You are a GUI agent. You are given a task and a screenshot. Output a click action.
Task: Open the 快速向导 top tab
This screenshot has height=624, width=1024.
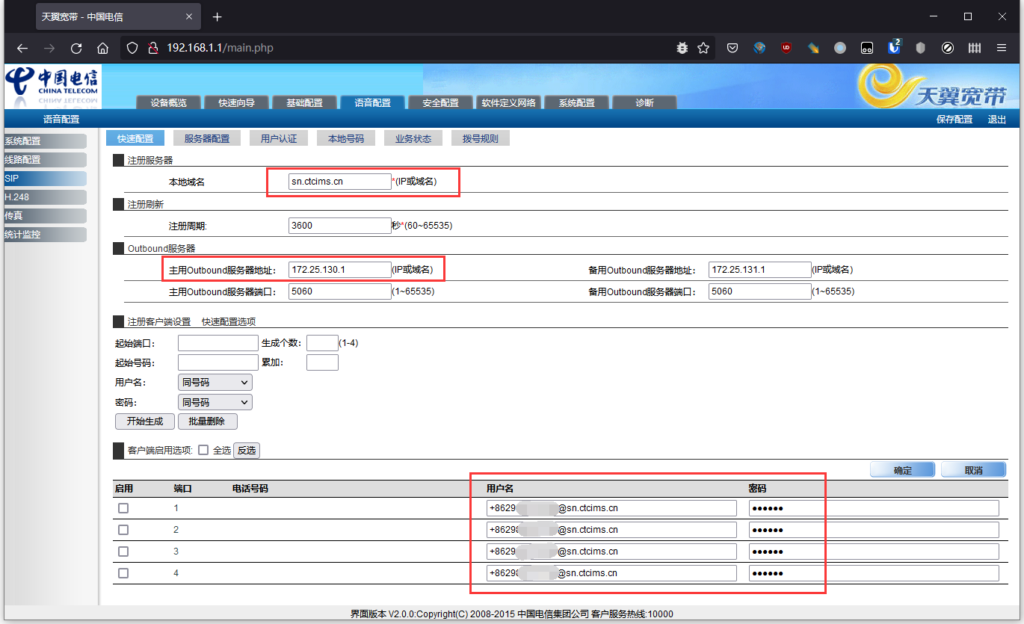[236, 102]
